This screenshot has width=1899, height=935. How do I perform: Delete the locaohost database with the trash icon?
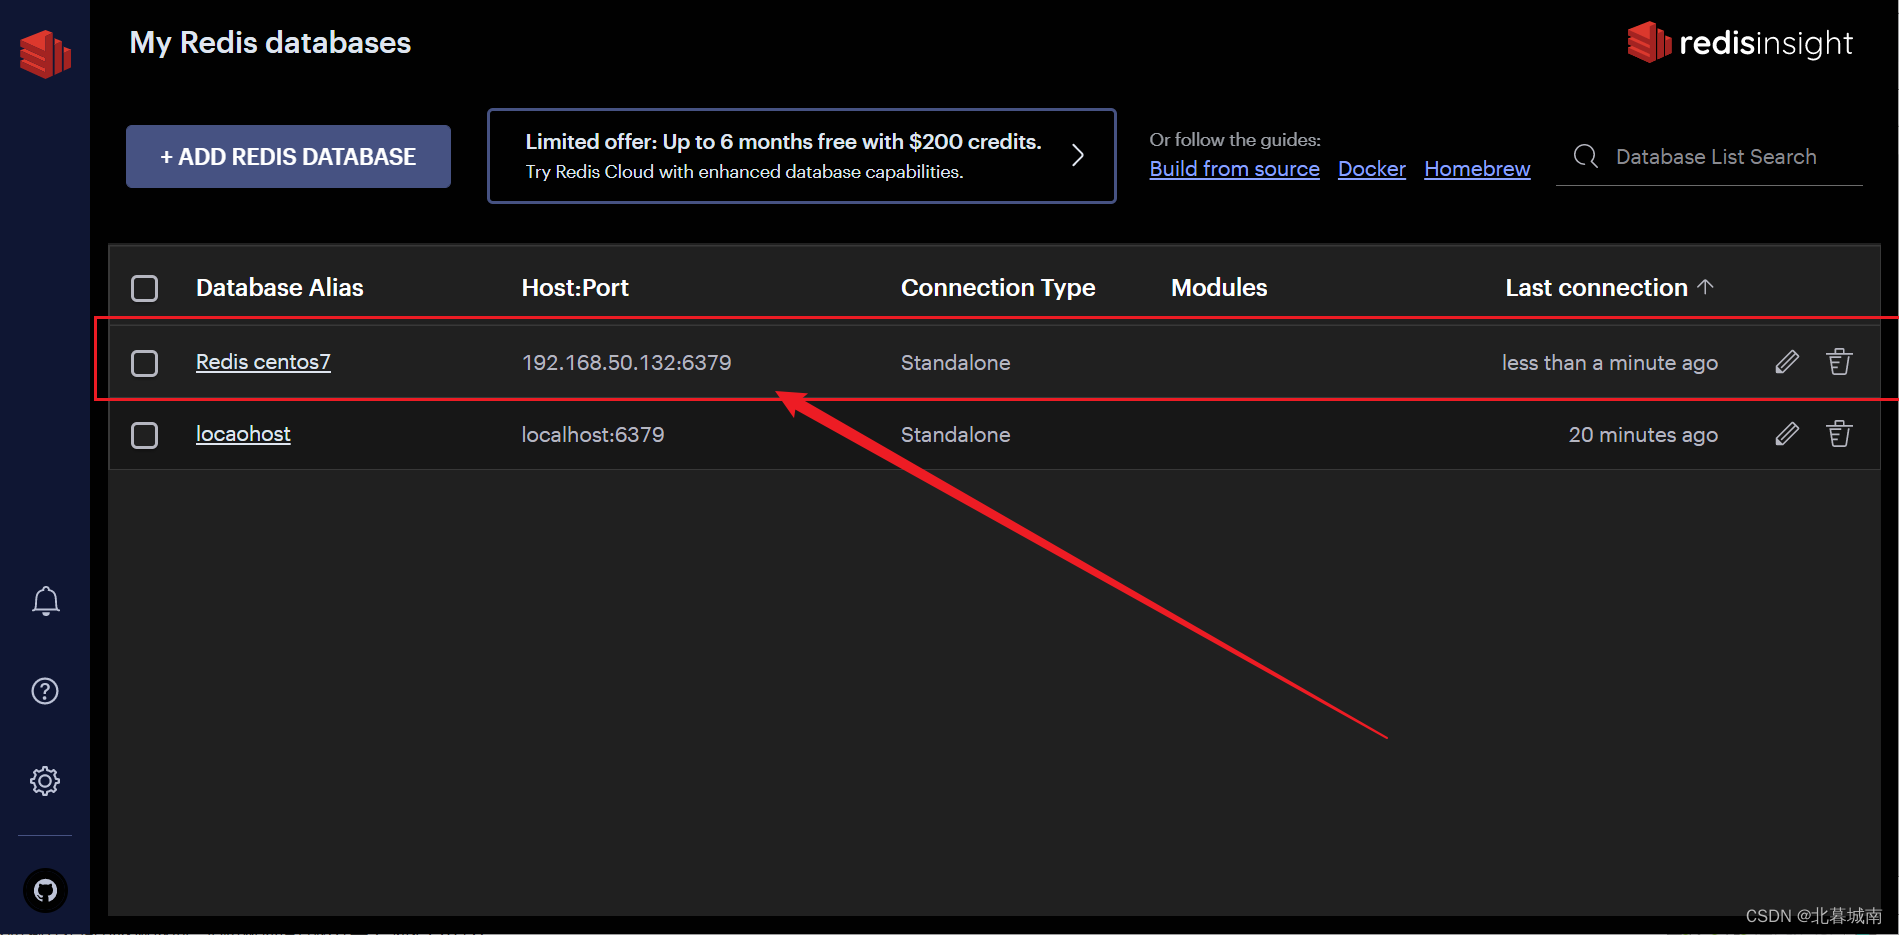[1839, 433]
